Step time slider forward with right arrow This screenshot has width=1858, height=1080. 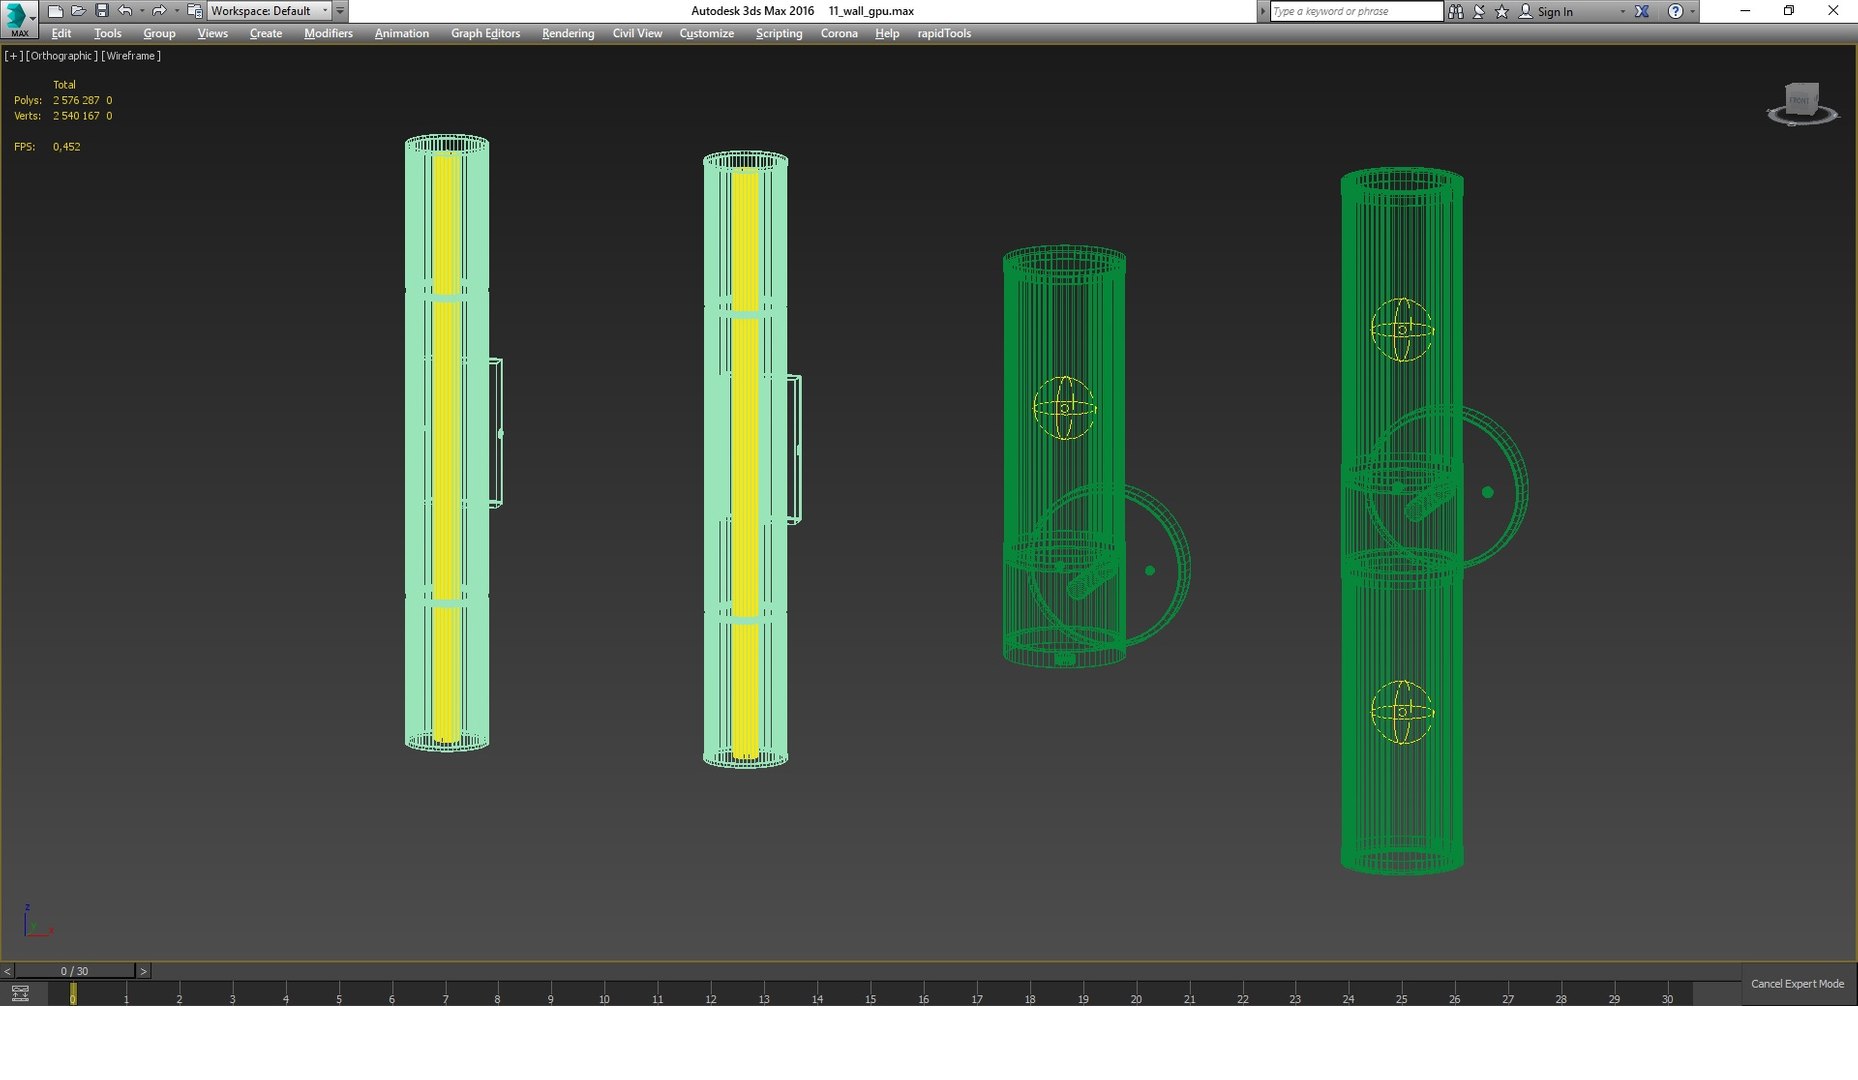click(143, 971)
